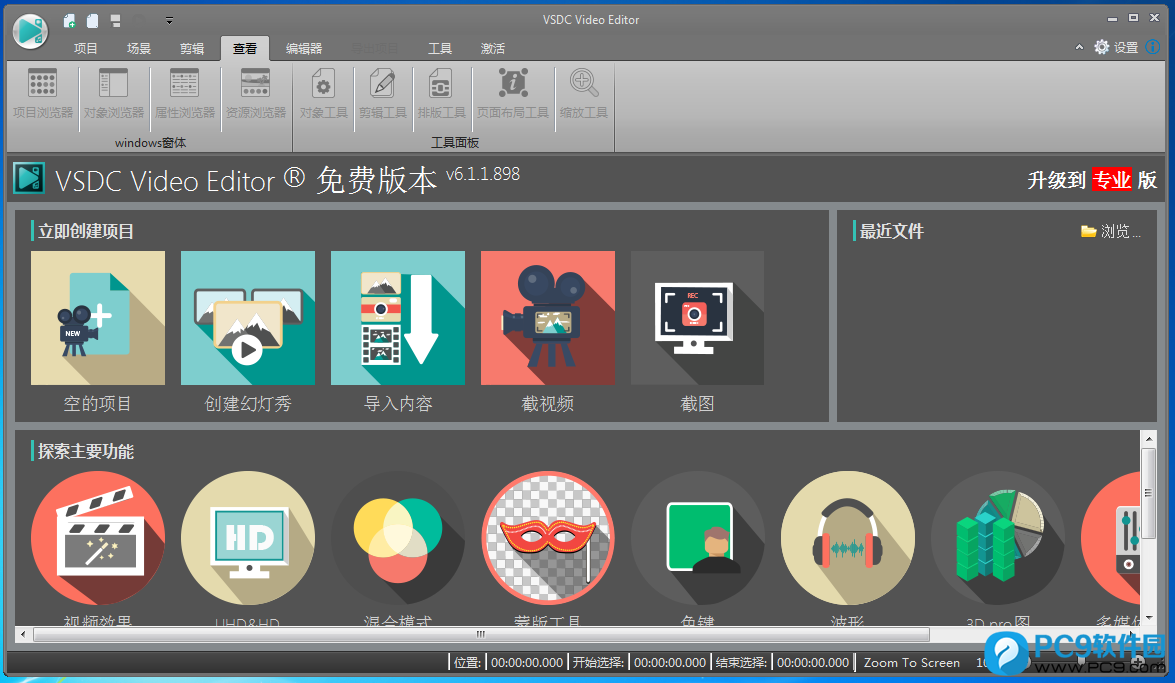Image resolution: width=1175 pixels, height=683 pixels.
Task: Collapse the ribbon with the up chevron
Action: pos(1079,47)
